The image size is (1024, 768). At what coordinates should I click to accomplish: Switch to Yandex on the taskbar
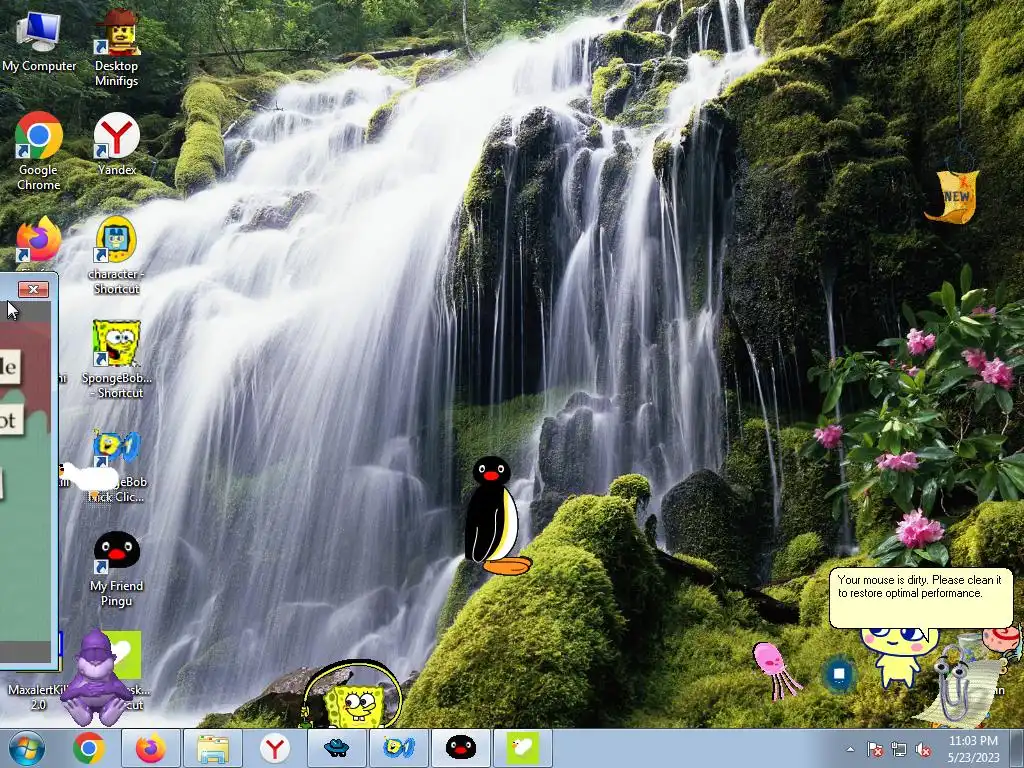click(275, 748)
